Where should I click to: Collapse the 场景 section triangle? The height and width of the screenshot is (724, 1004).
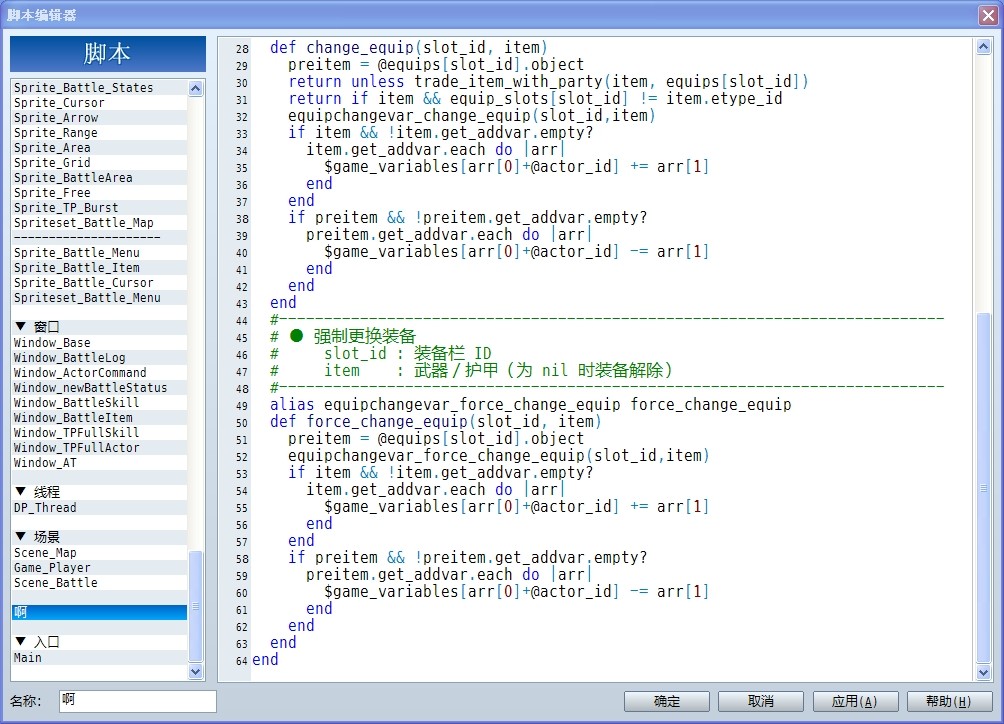20,536
